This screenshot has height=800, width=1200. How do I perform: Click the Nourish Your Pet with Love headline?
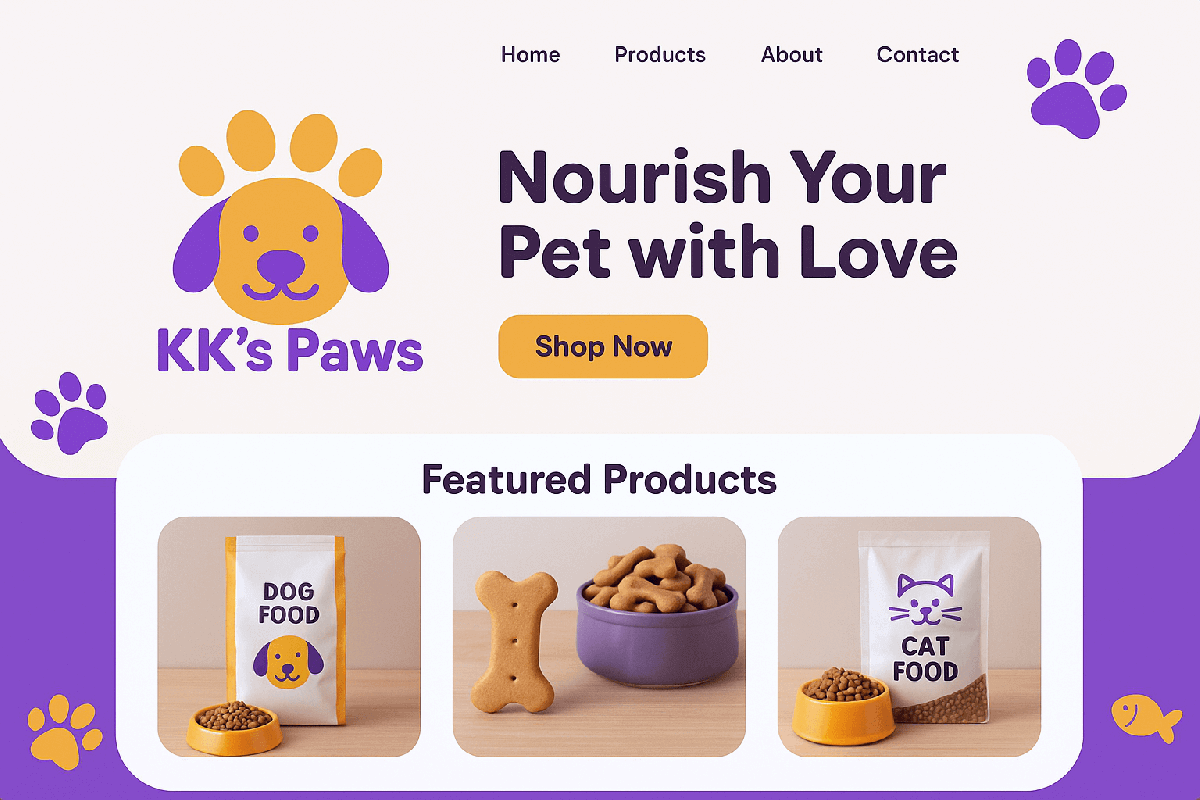(727, 214)
